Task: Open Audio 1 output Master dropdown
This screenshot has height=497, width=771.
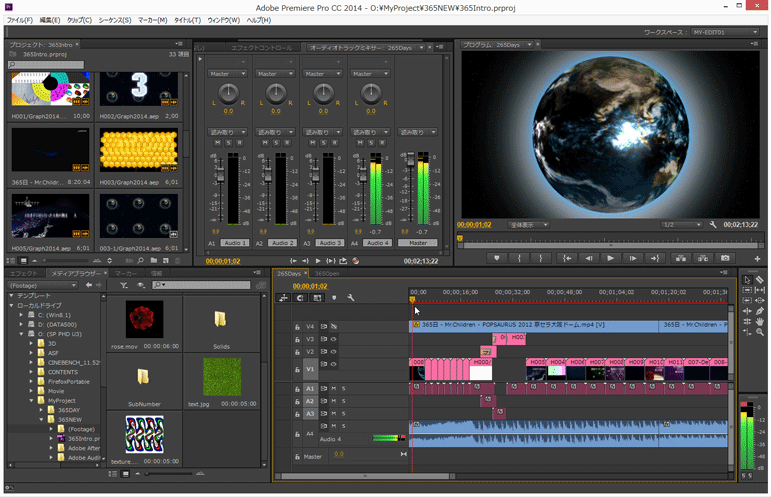Action: [x=228, y=74]
